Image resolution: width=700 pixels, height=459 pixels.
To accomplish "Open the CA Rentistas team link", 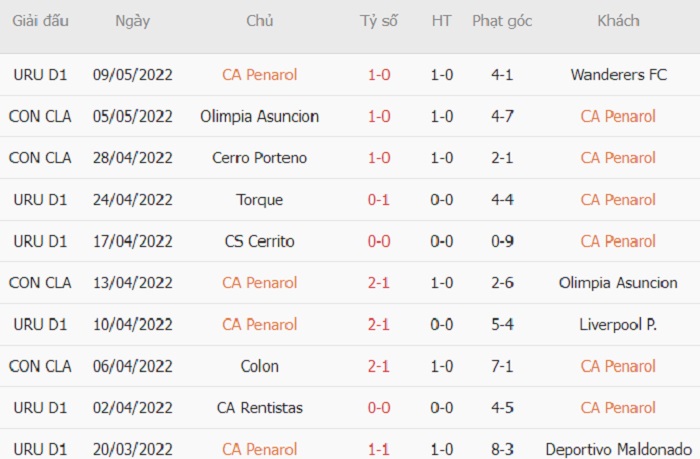I will (259, 408).
